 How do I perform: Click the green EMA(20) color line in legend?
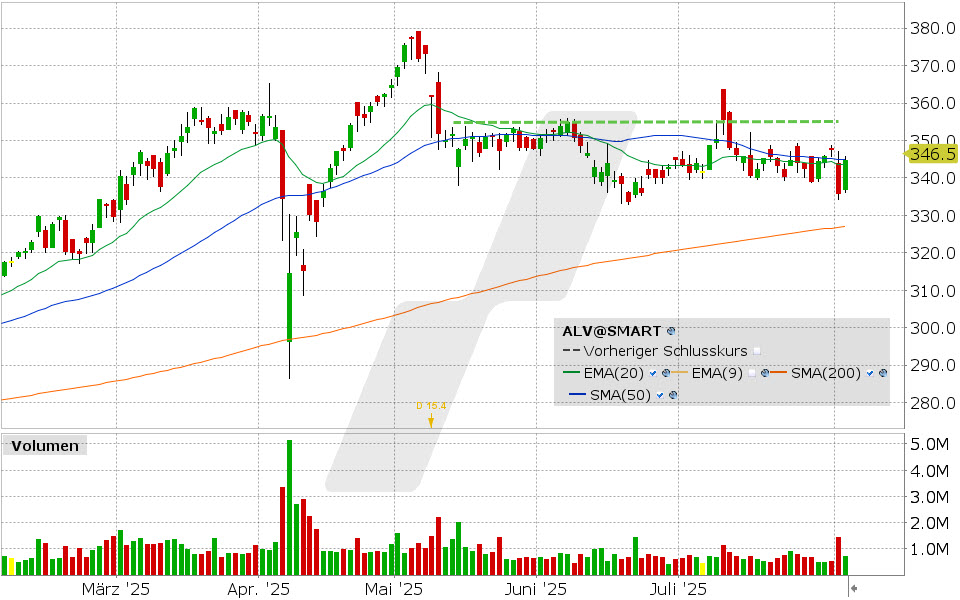[572, 372]
